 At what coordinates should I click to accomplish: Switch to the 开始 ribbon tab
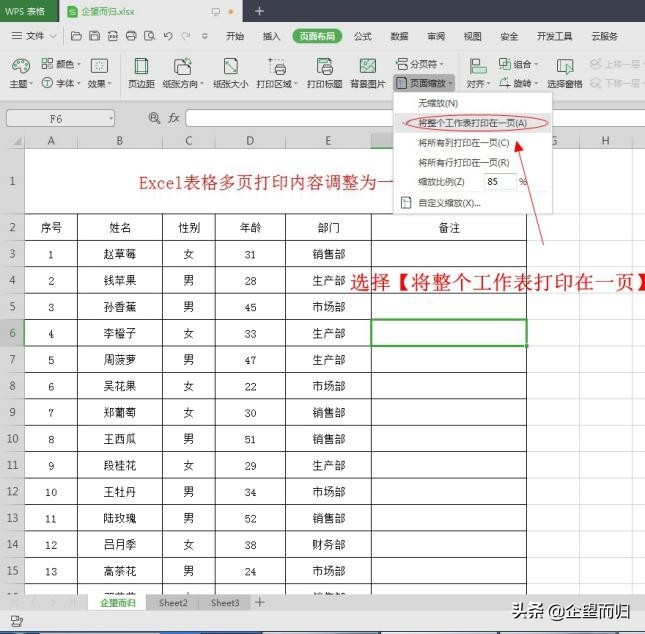click(235, 36)
